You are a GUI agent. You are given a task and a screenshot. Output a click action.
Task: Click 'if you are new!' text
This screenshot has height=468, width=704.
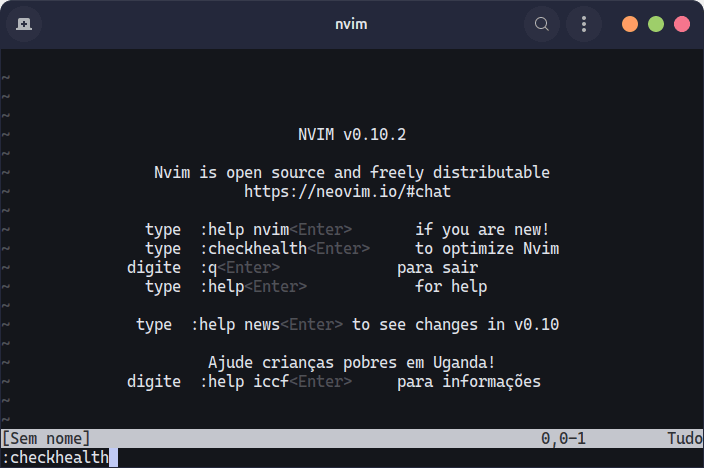482,230
